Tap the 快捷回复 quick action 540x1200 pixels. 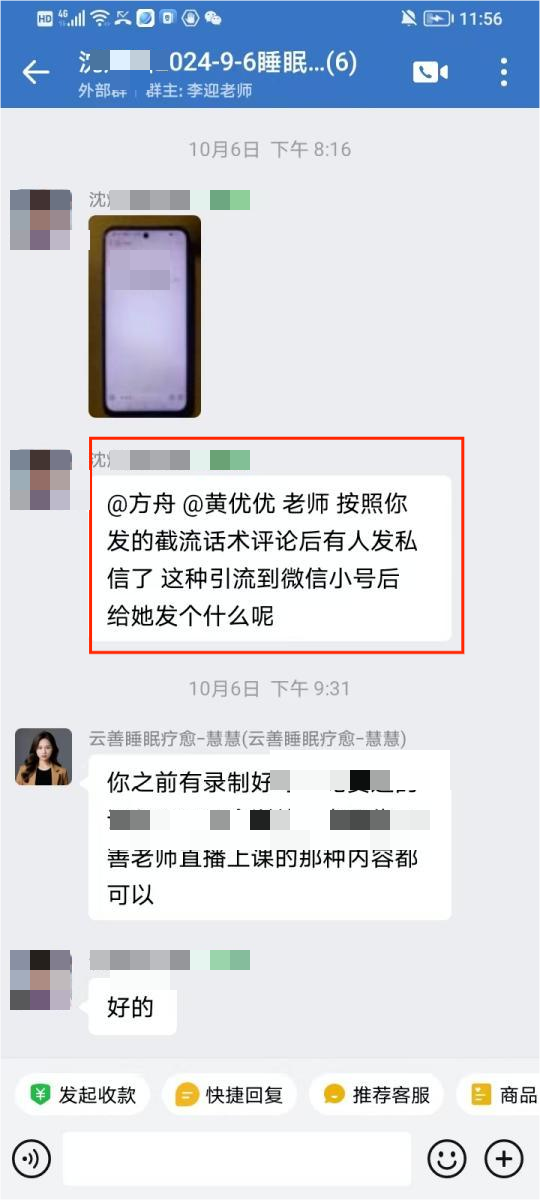click(229, 1095)
